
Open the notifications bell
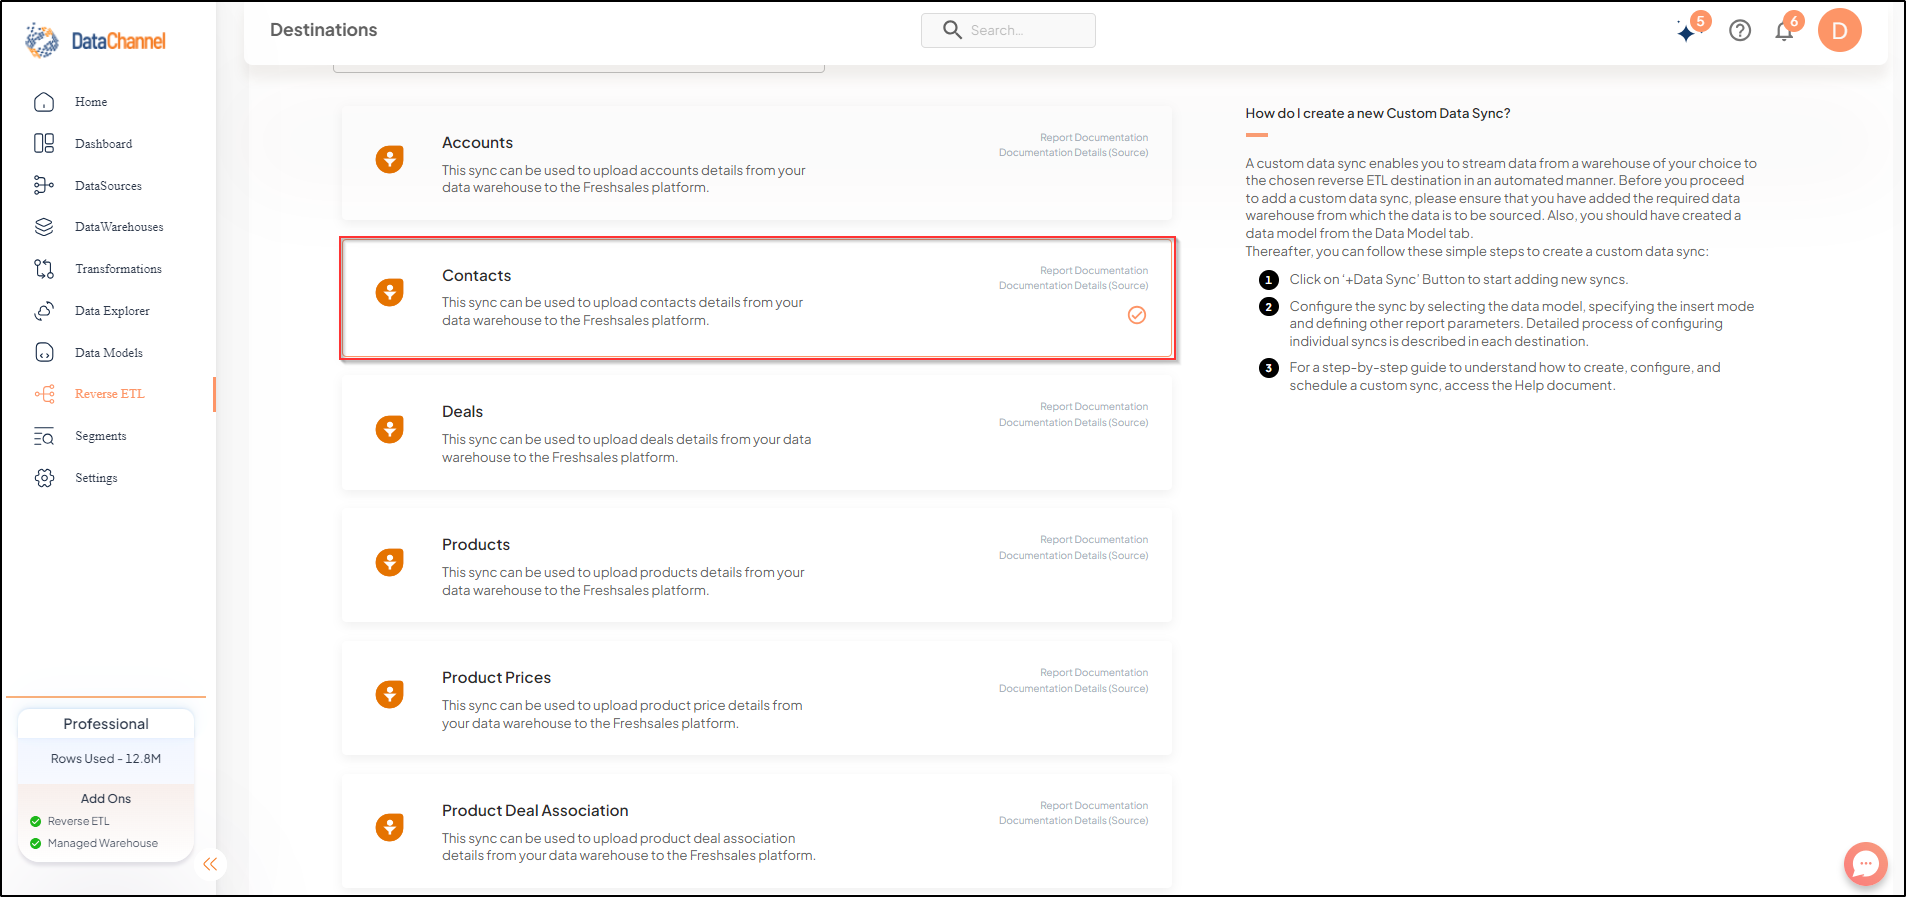(1784, 31)
